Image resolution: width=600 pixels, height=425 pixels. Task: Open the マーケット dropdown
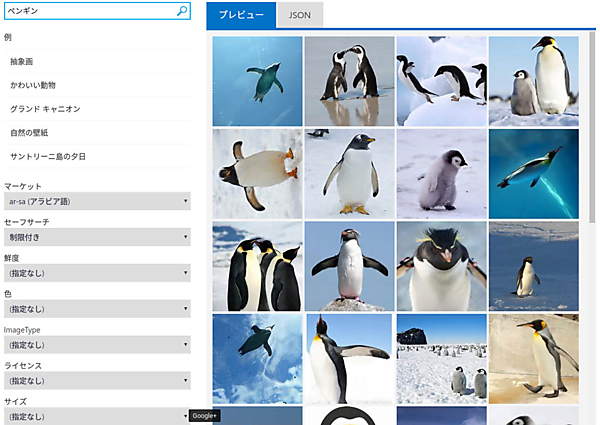(96, 202)
